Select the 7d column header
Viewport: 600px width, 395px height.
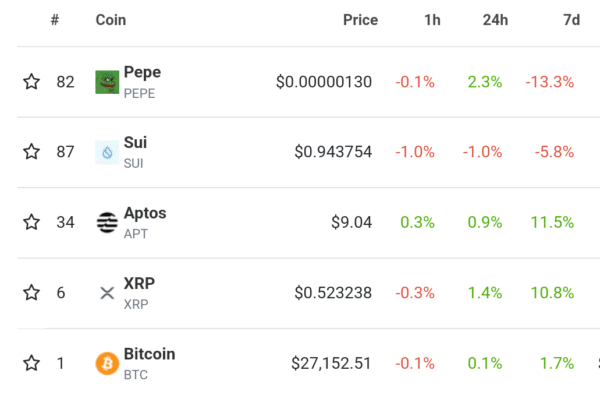(x=572, y=20)
